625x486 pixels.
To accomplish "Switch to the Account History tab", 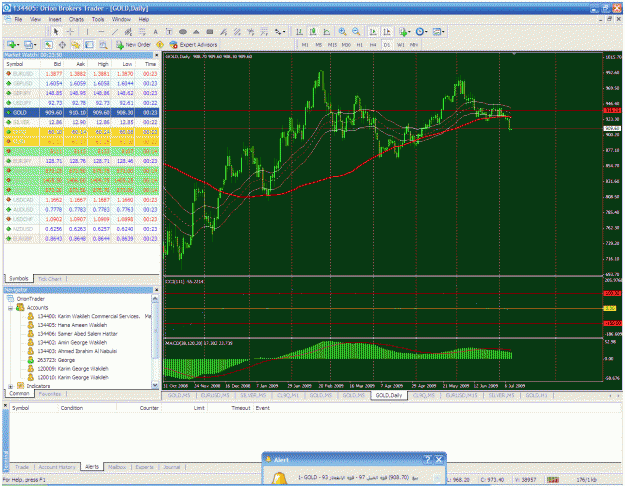I will (57, 467).
